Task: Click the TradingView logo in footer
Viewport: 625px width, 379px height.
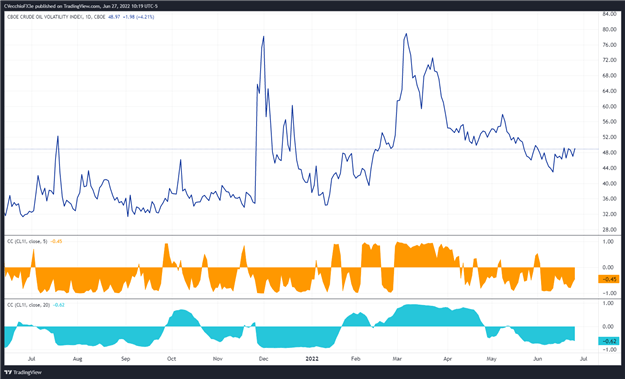Action: [x=24, y=373]
